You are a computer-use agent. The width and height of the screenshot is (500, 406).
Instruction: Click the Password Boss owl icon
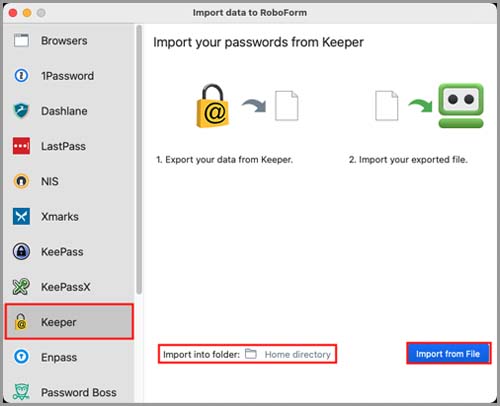[x=21, y=392]
